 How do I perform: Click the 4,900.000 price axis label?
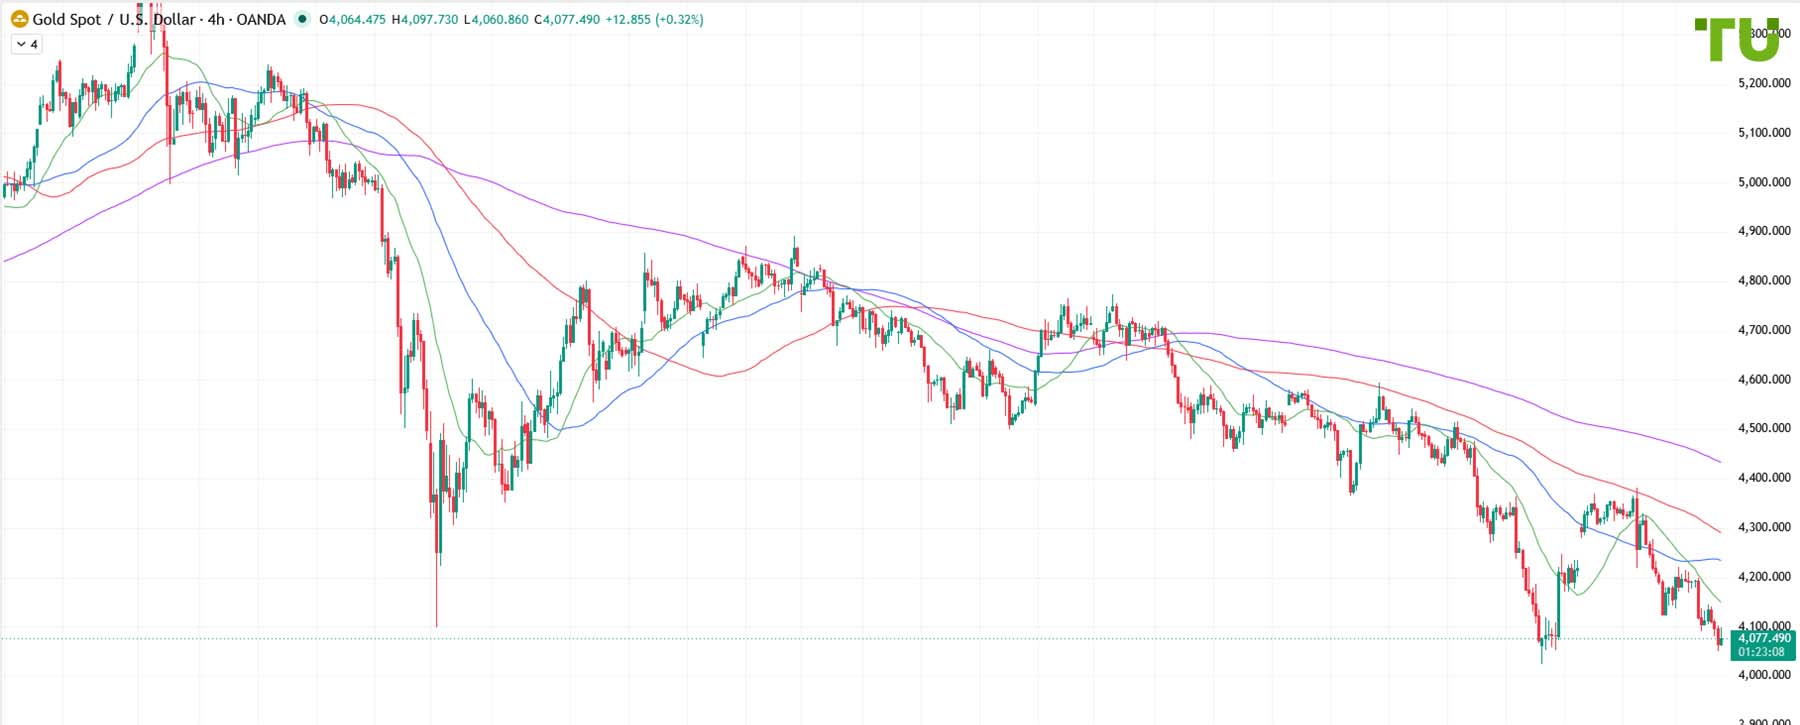[x=1764, y=231]
